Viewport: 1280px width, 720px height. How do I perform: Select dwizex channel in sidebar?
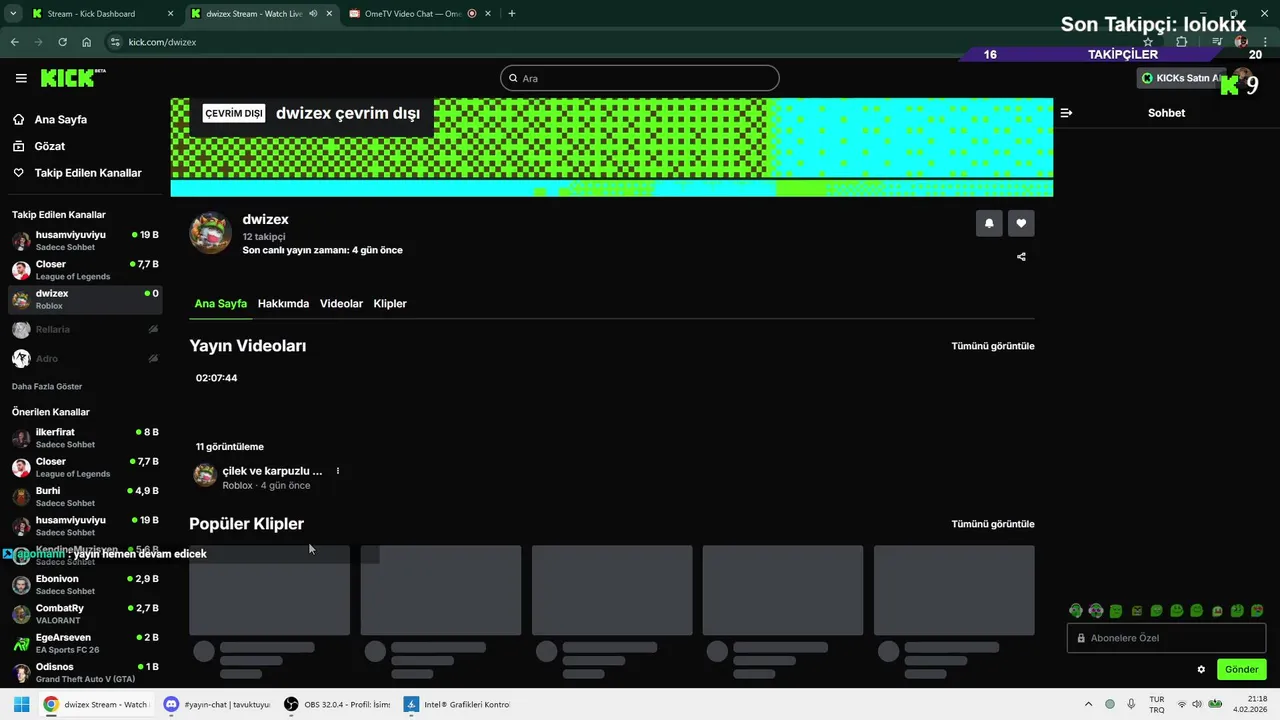coord(85,299)
